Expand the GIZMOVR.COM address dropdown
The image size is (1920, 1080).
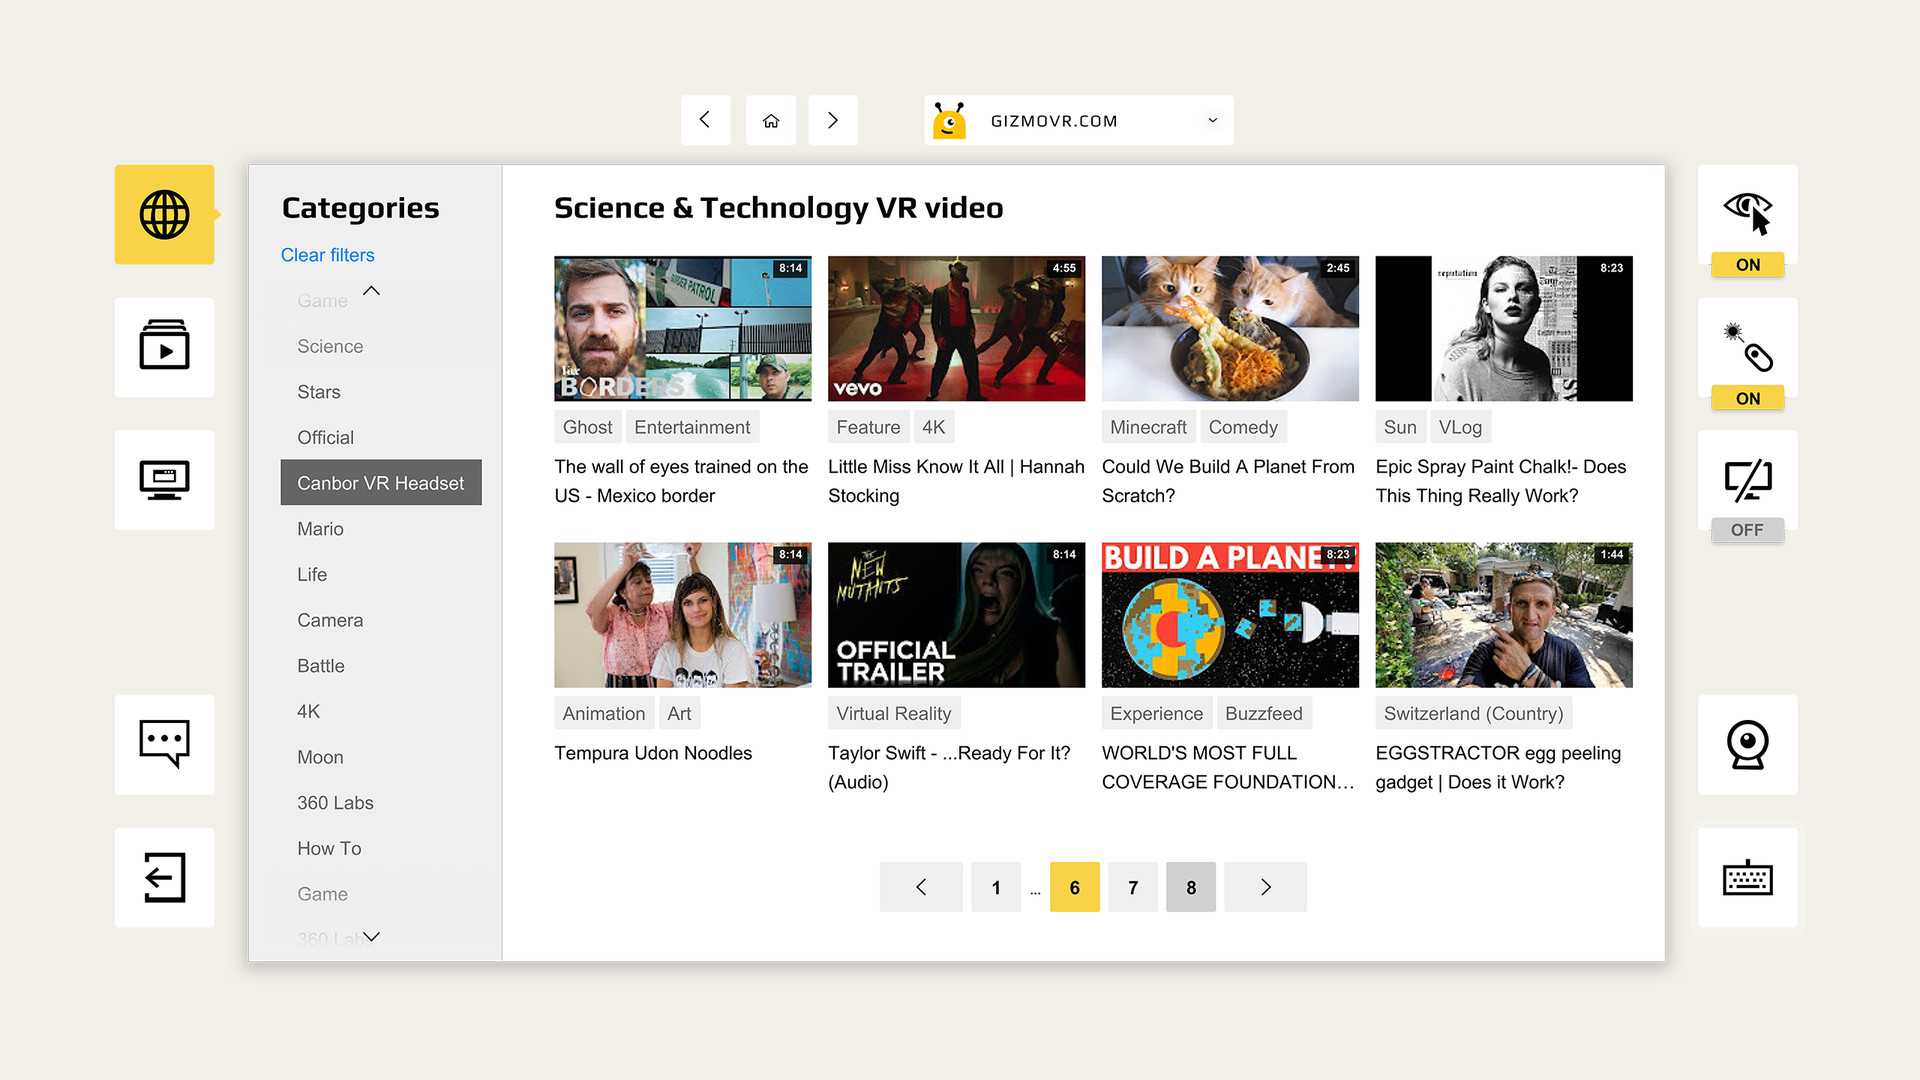point(1212,120)
